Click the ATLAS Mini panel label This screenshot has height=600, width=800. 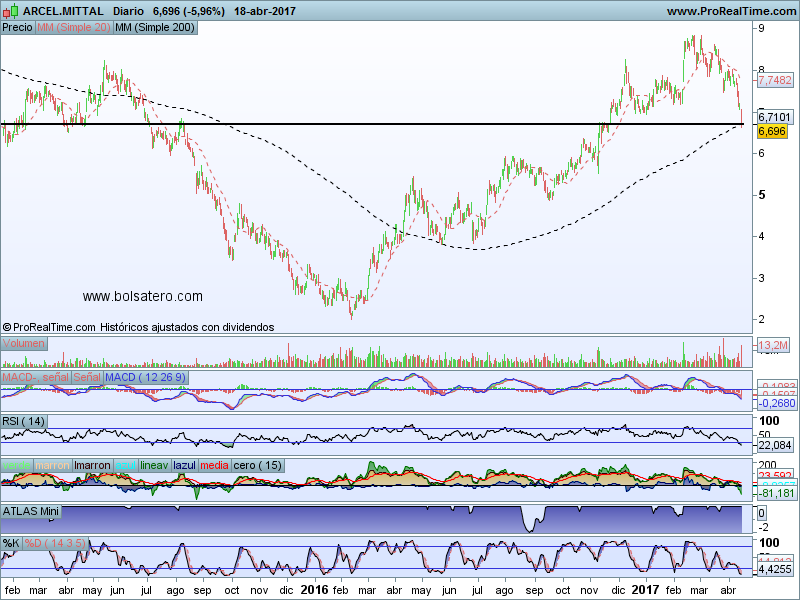coord(32,510)
